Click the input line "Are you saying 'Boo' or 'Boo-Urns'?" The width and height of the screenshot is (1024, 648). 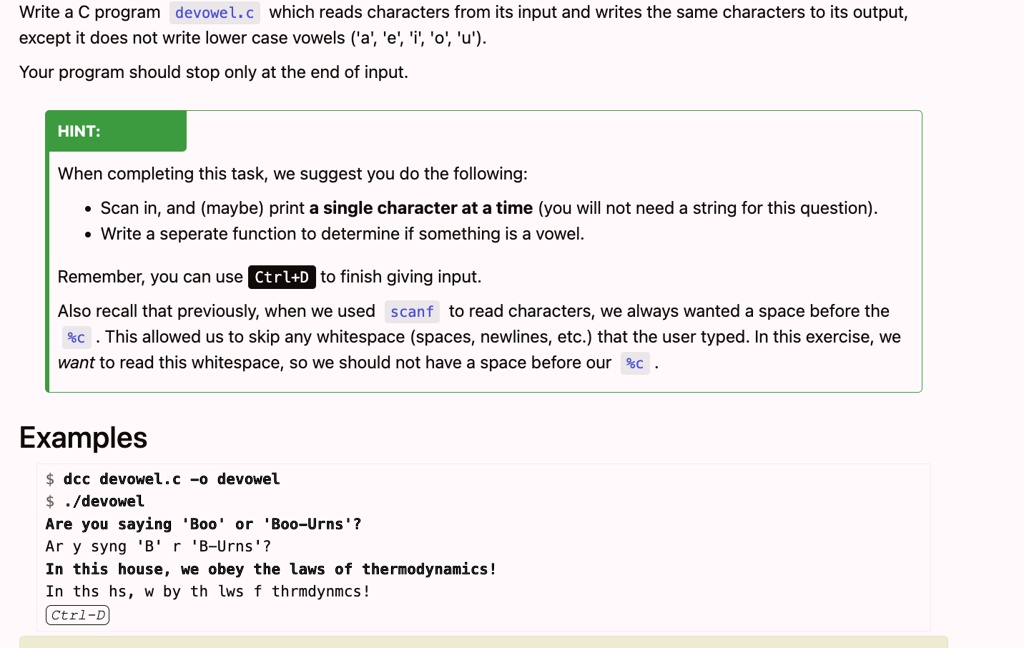203,524
